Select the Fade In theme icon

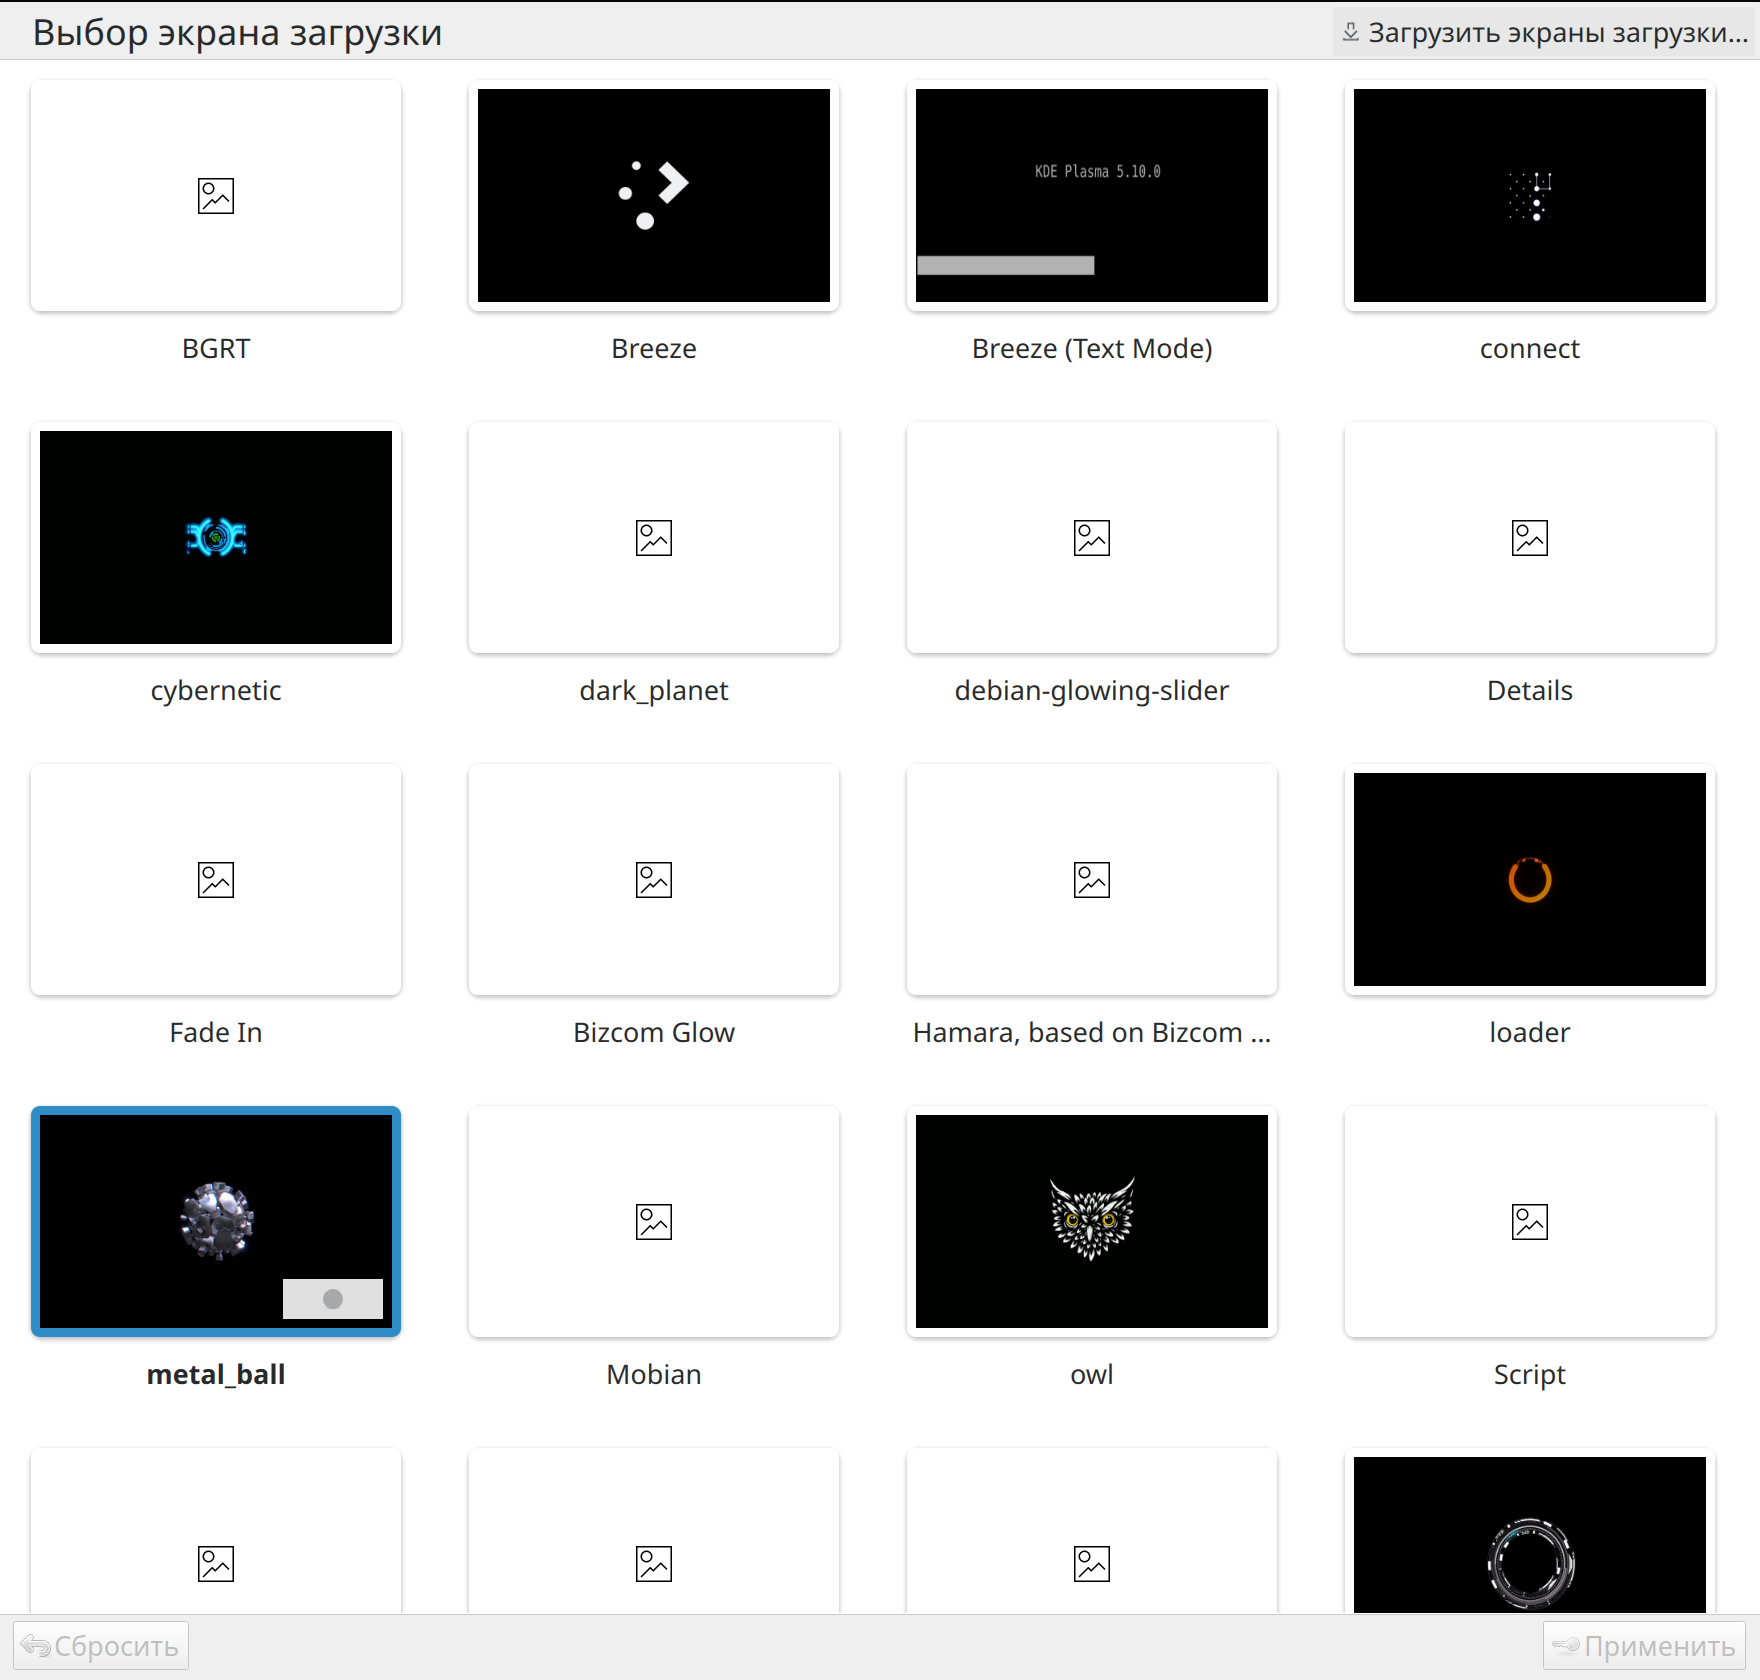216,880
